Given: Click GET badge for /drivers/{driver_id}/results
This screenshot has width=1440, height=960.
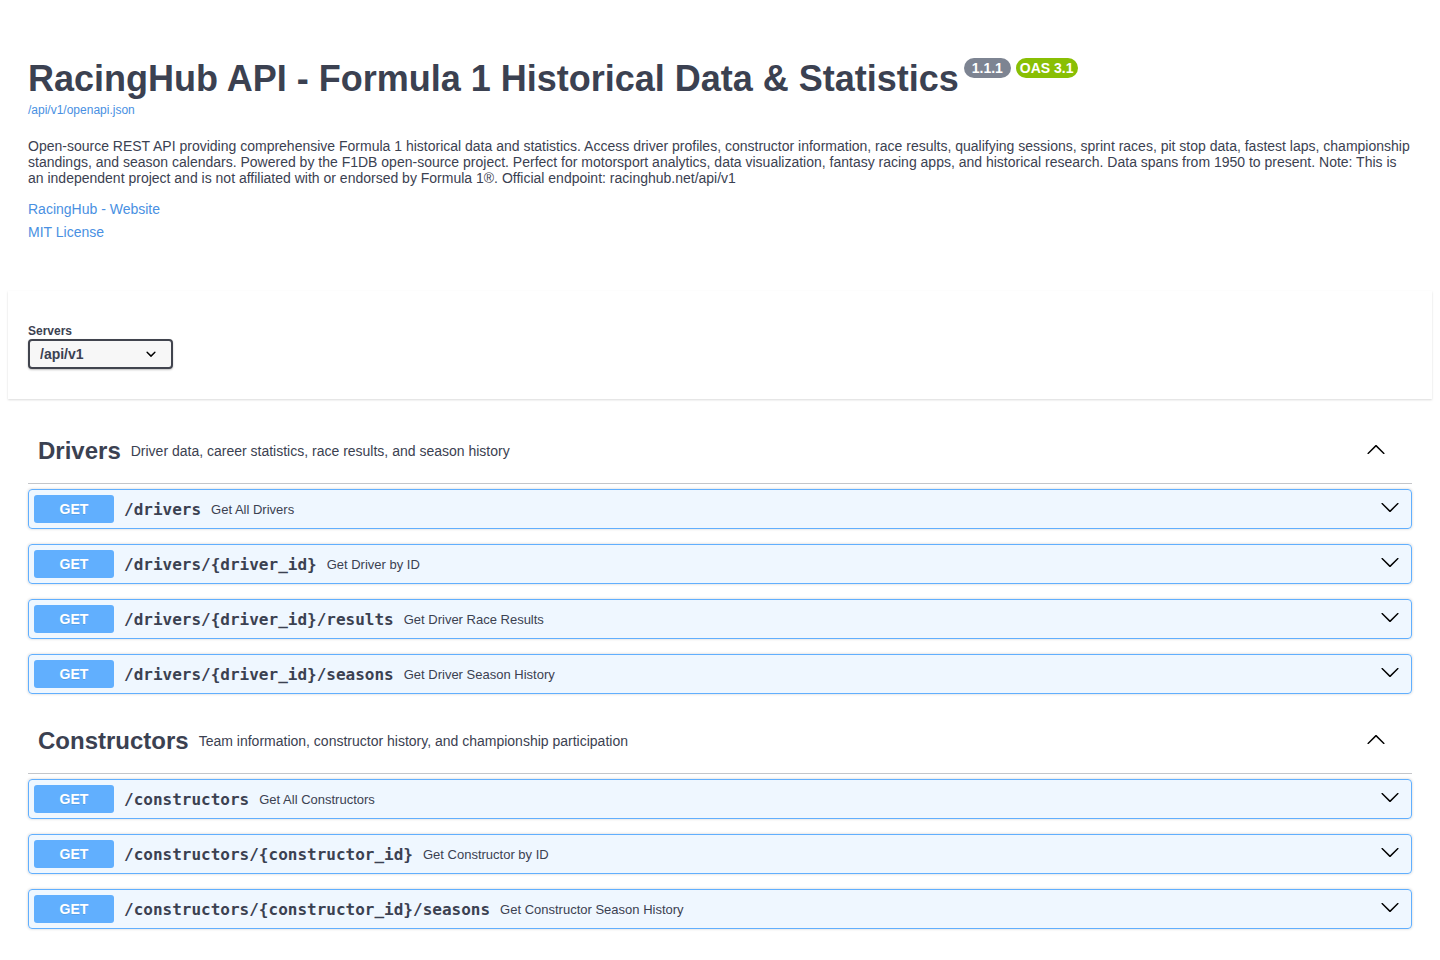Looking at the screenshot, I should (x=74, y=619).
